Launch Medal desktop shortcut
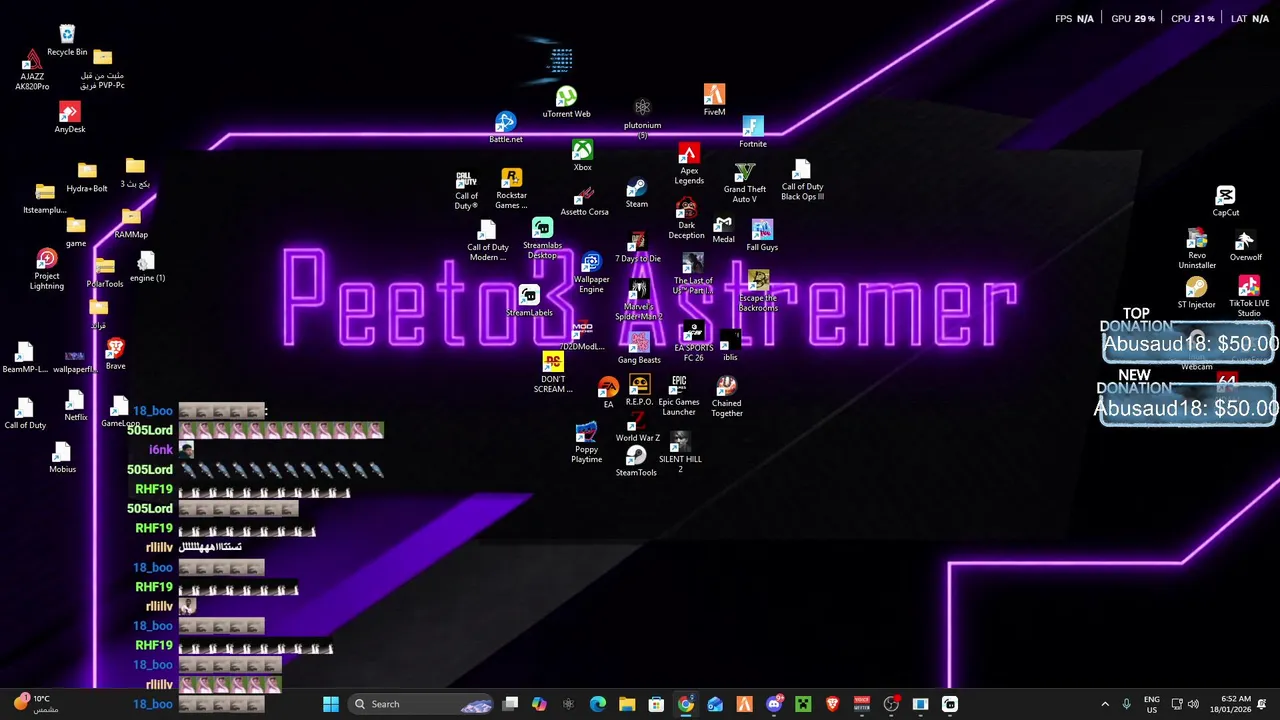Screen dimensions: 1280x720 (723, 230)
